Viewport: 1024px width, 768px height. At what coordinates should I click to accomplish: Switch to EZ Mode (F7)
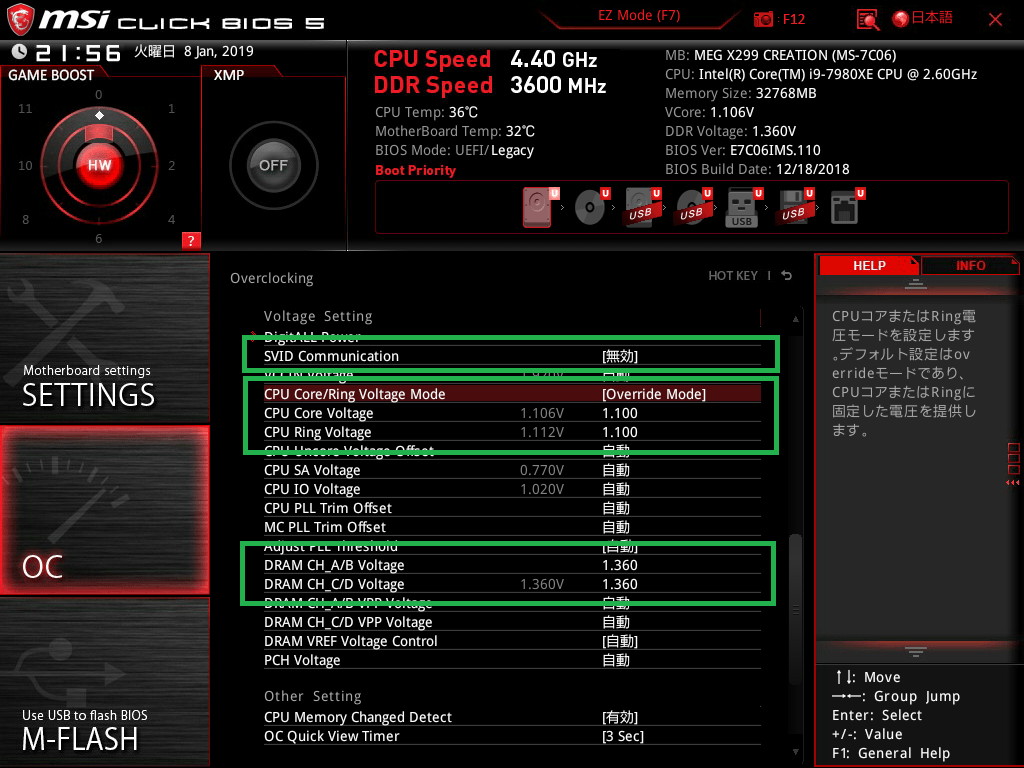tap(639, 16)
